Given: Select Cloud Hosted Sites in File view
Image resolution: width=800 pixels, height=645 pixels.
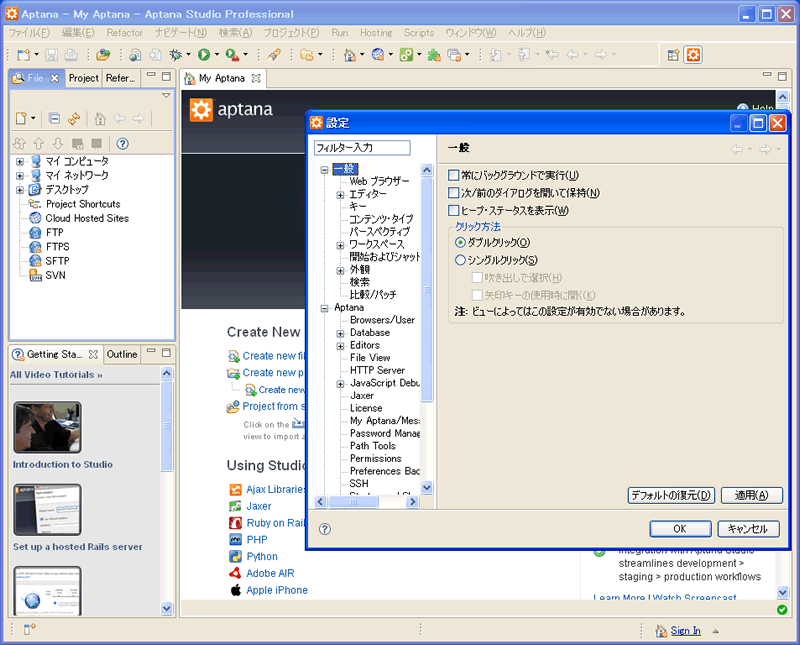Looking at the screenshot, I should click(87, 218).
